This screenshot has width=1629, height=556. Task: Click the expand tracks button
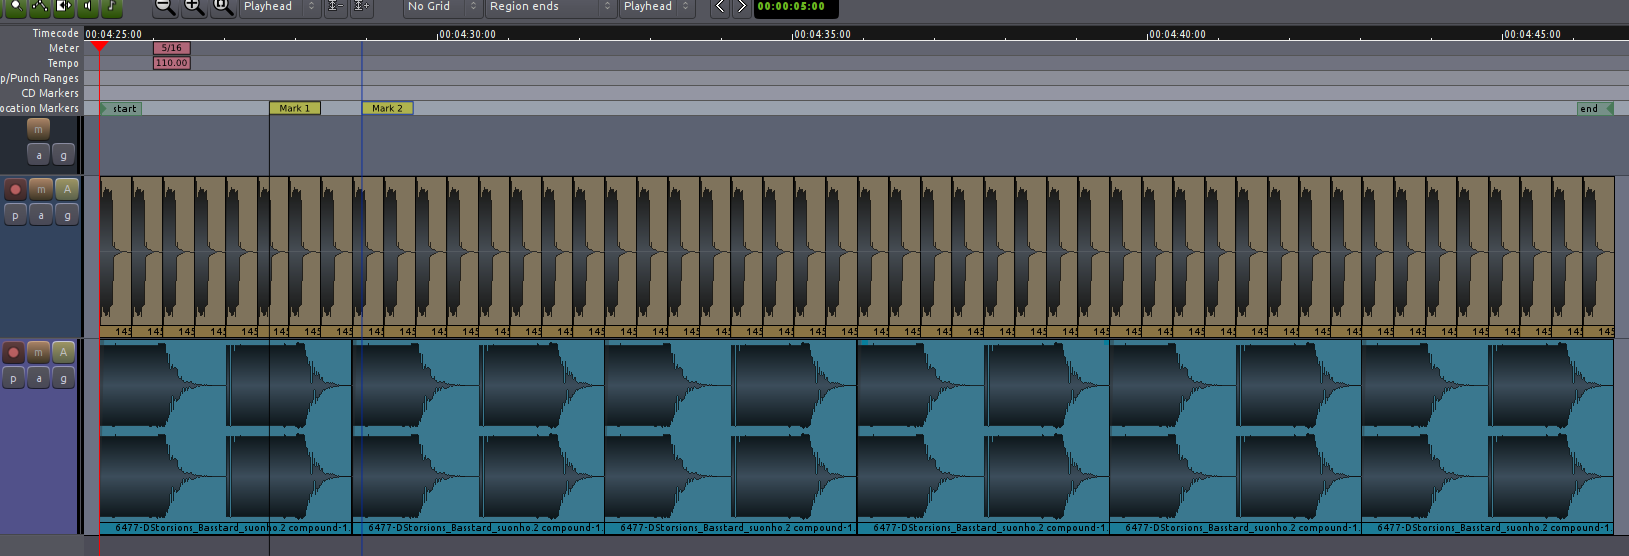click(361, 7)
